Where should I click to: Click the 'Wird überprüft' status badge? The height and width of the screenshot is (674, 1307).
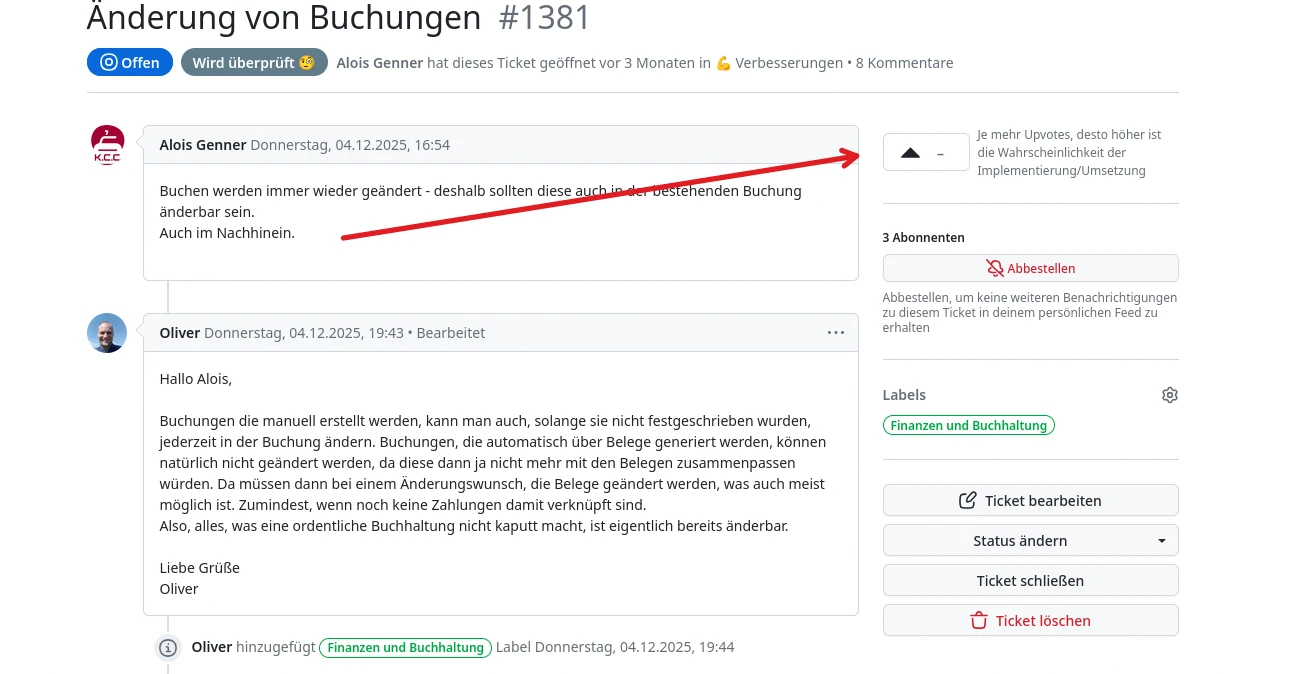point(254,62)
